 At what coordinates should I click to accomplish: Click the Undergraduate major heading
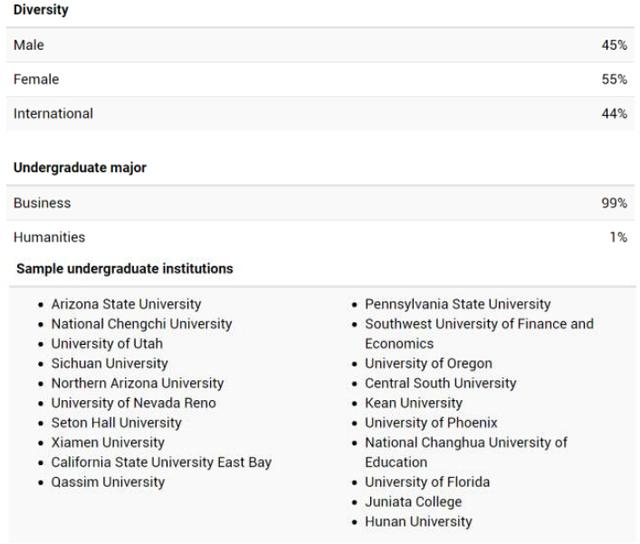(x=80, y=168)
